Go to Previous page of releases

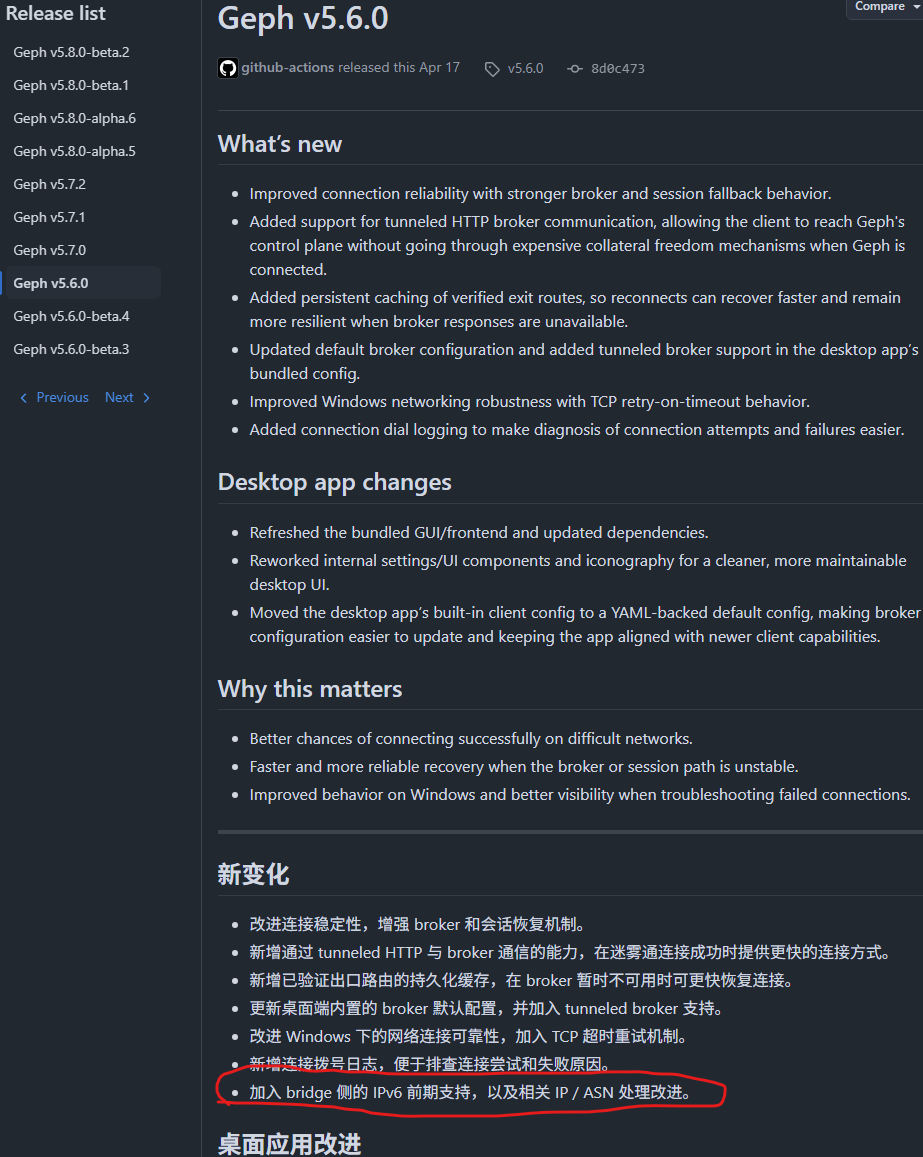(x=62, y=398)
